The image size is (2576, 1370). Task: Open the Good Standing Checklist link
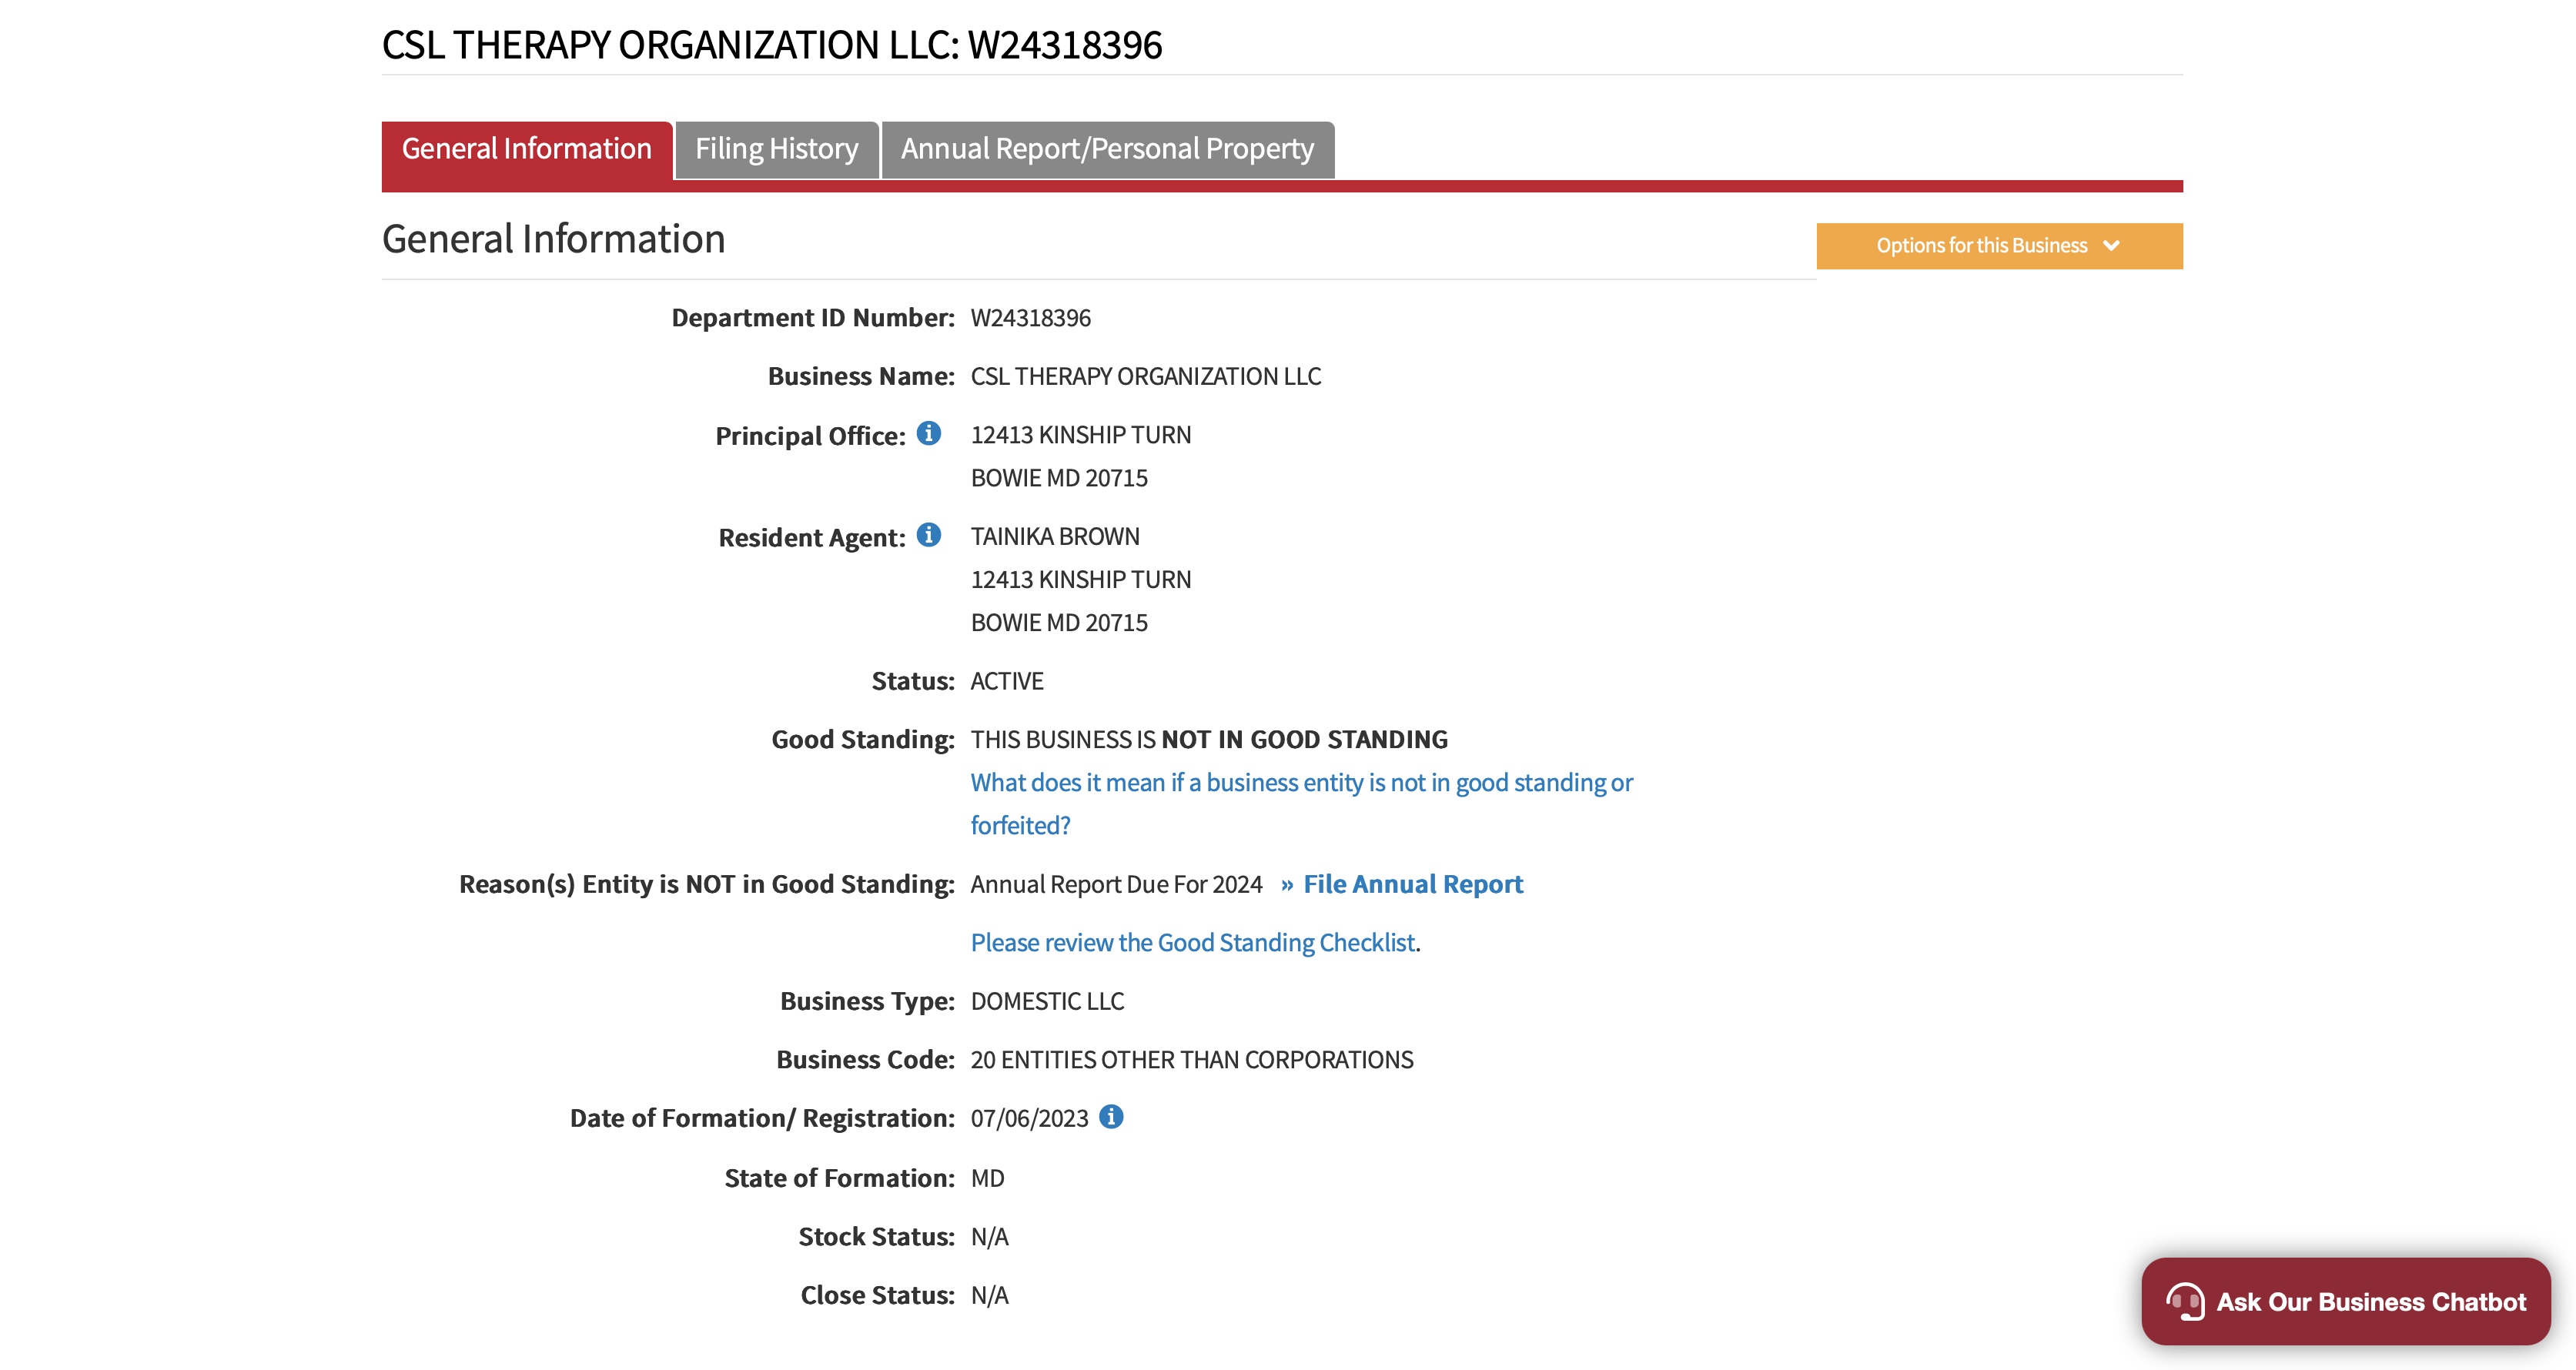[x=1192, y=943]
